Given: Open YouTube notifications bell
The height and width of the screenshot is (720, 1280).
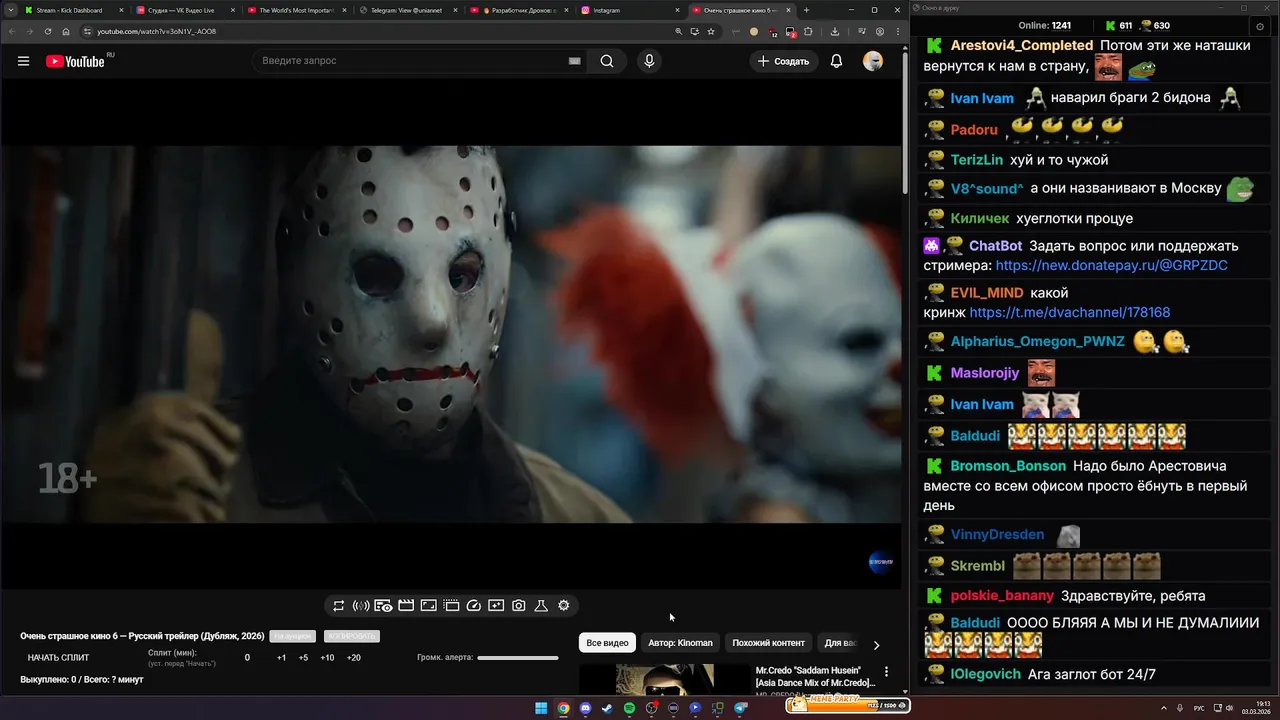Looking at the screenshot, I should 836,61.
